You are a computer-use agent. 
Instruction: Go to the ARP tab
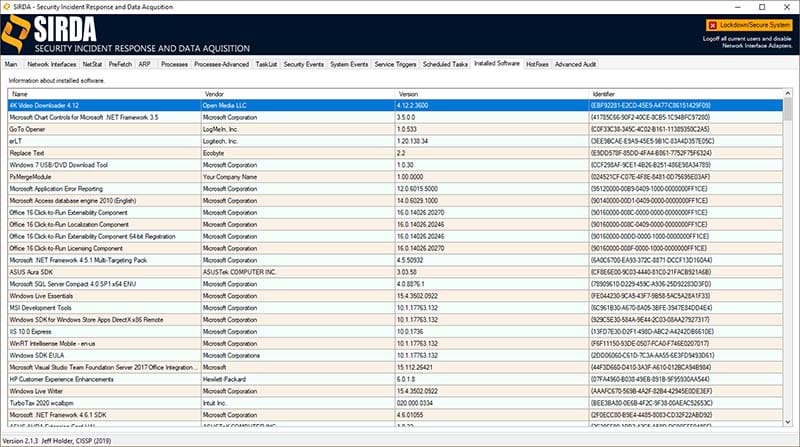tap(144, 64)
